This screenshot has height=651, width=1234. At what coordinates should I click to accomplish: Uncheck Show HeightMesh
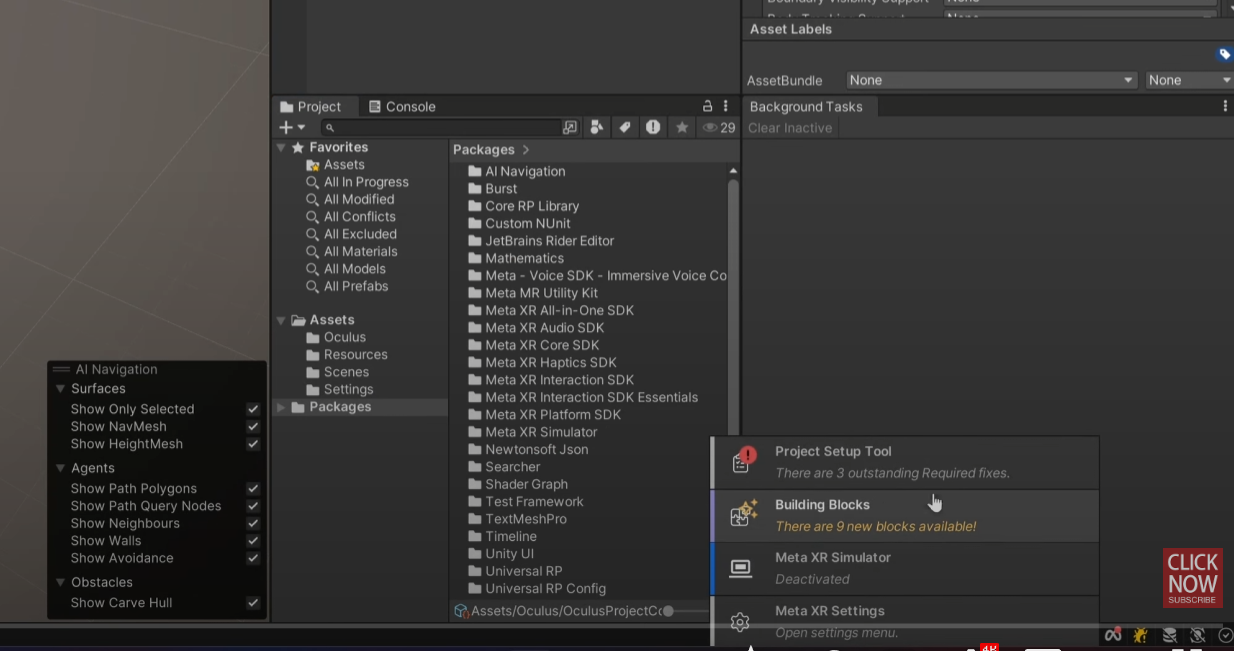[253, 444]
